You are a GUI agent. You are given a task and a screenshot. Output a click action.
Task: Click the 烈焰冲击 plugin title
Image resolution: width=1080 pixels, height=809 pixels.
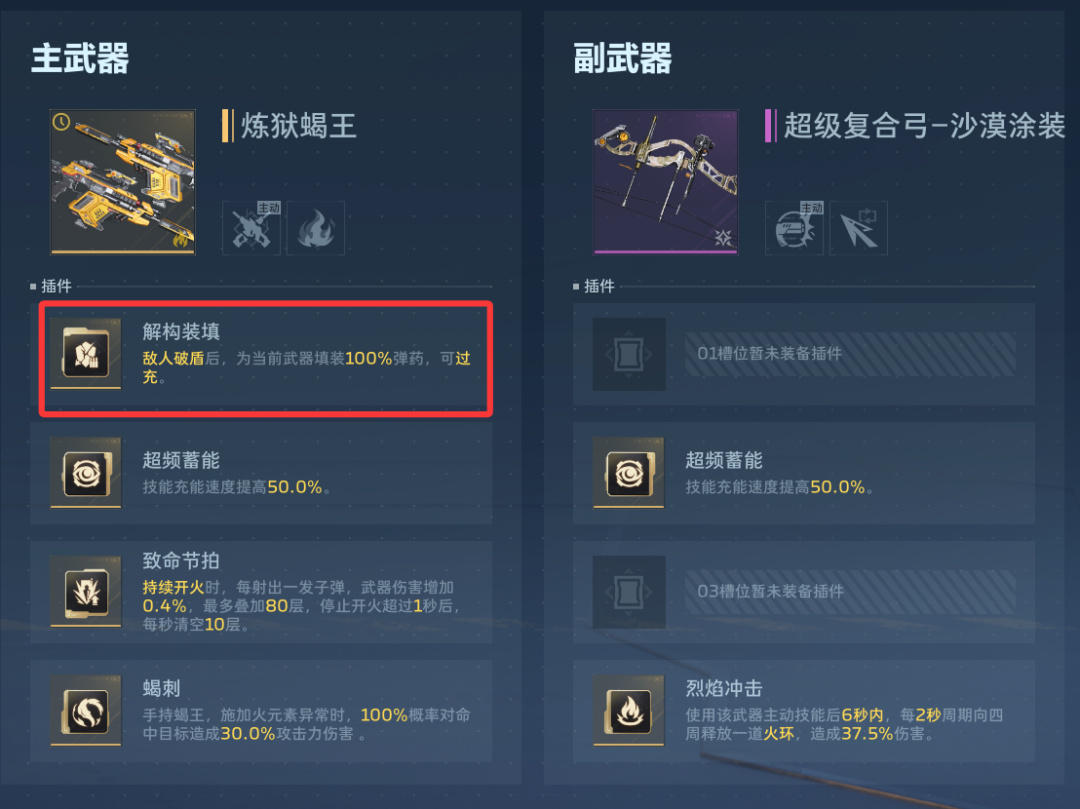724,689
